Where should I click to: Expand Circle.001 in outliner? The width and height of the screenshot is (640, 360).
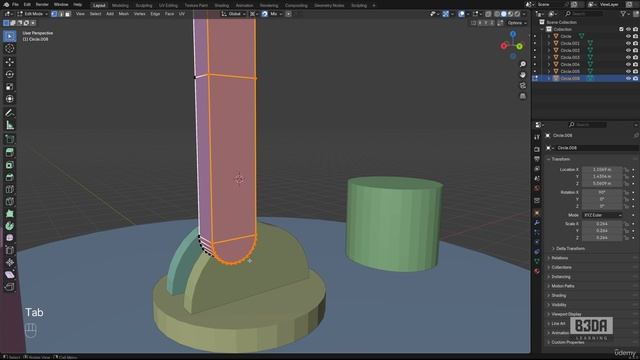[x=549, y=43]
